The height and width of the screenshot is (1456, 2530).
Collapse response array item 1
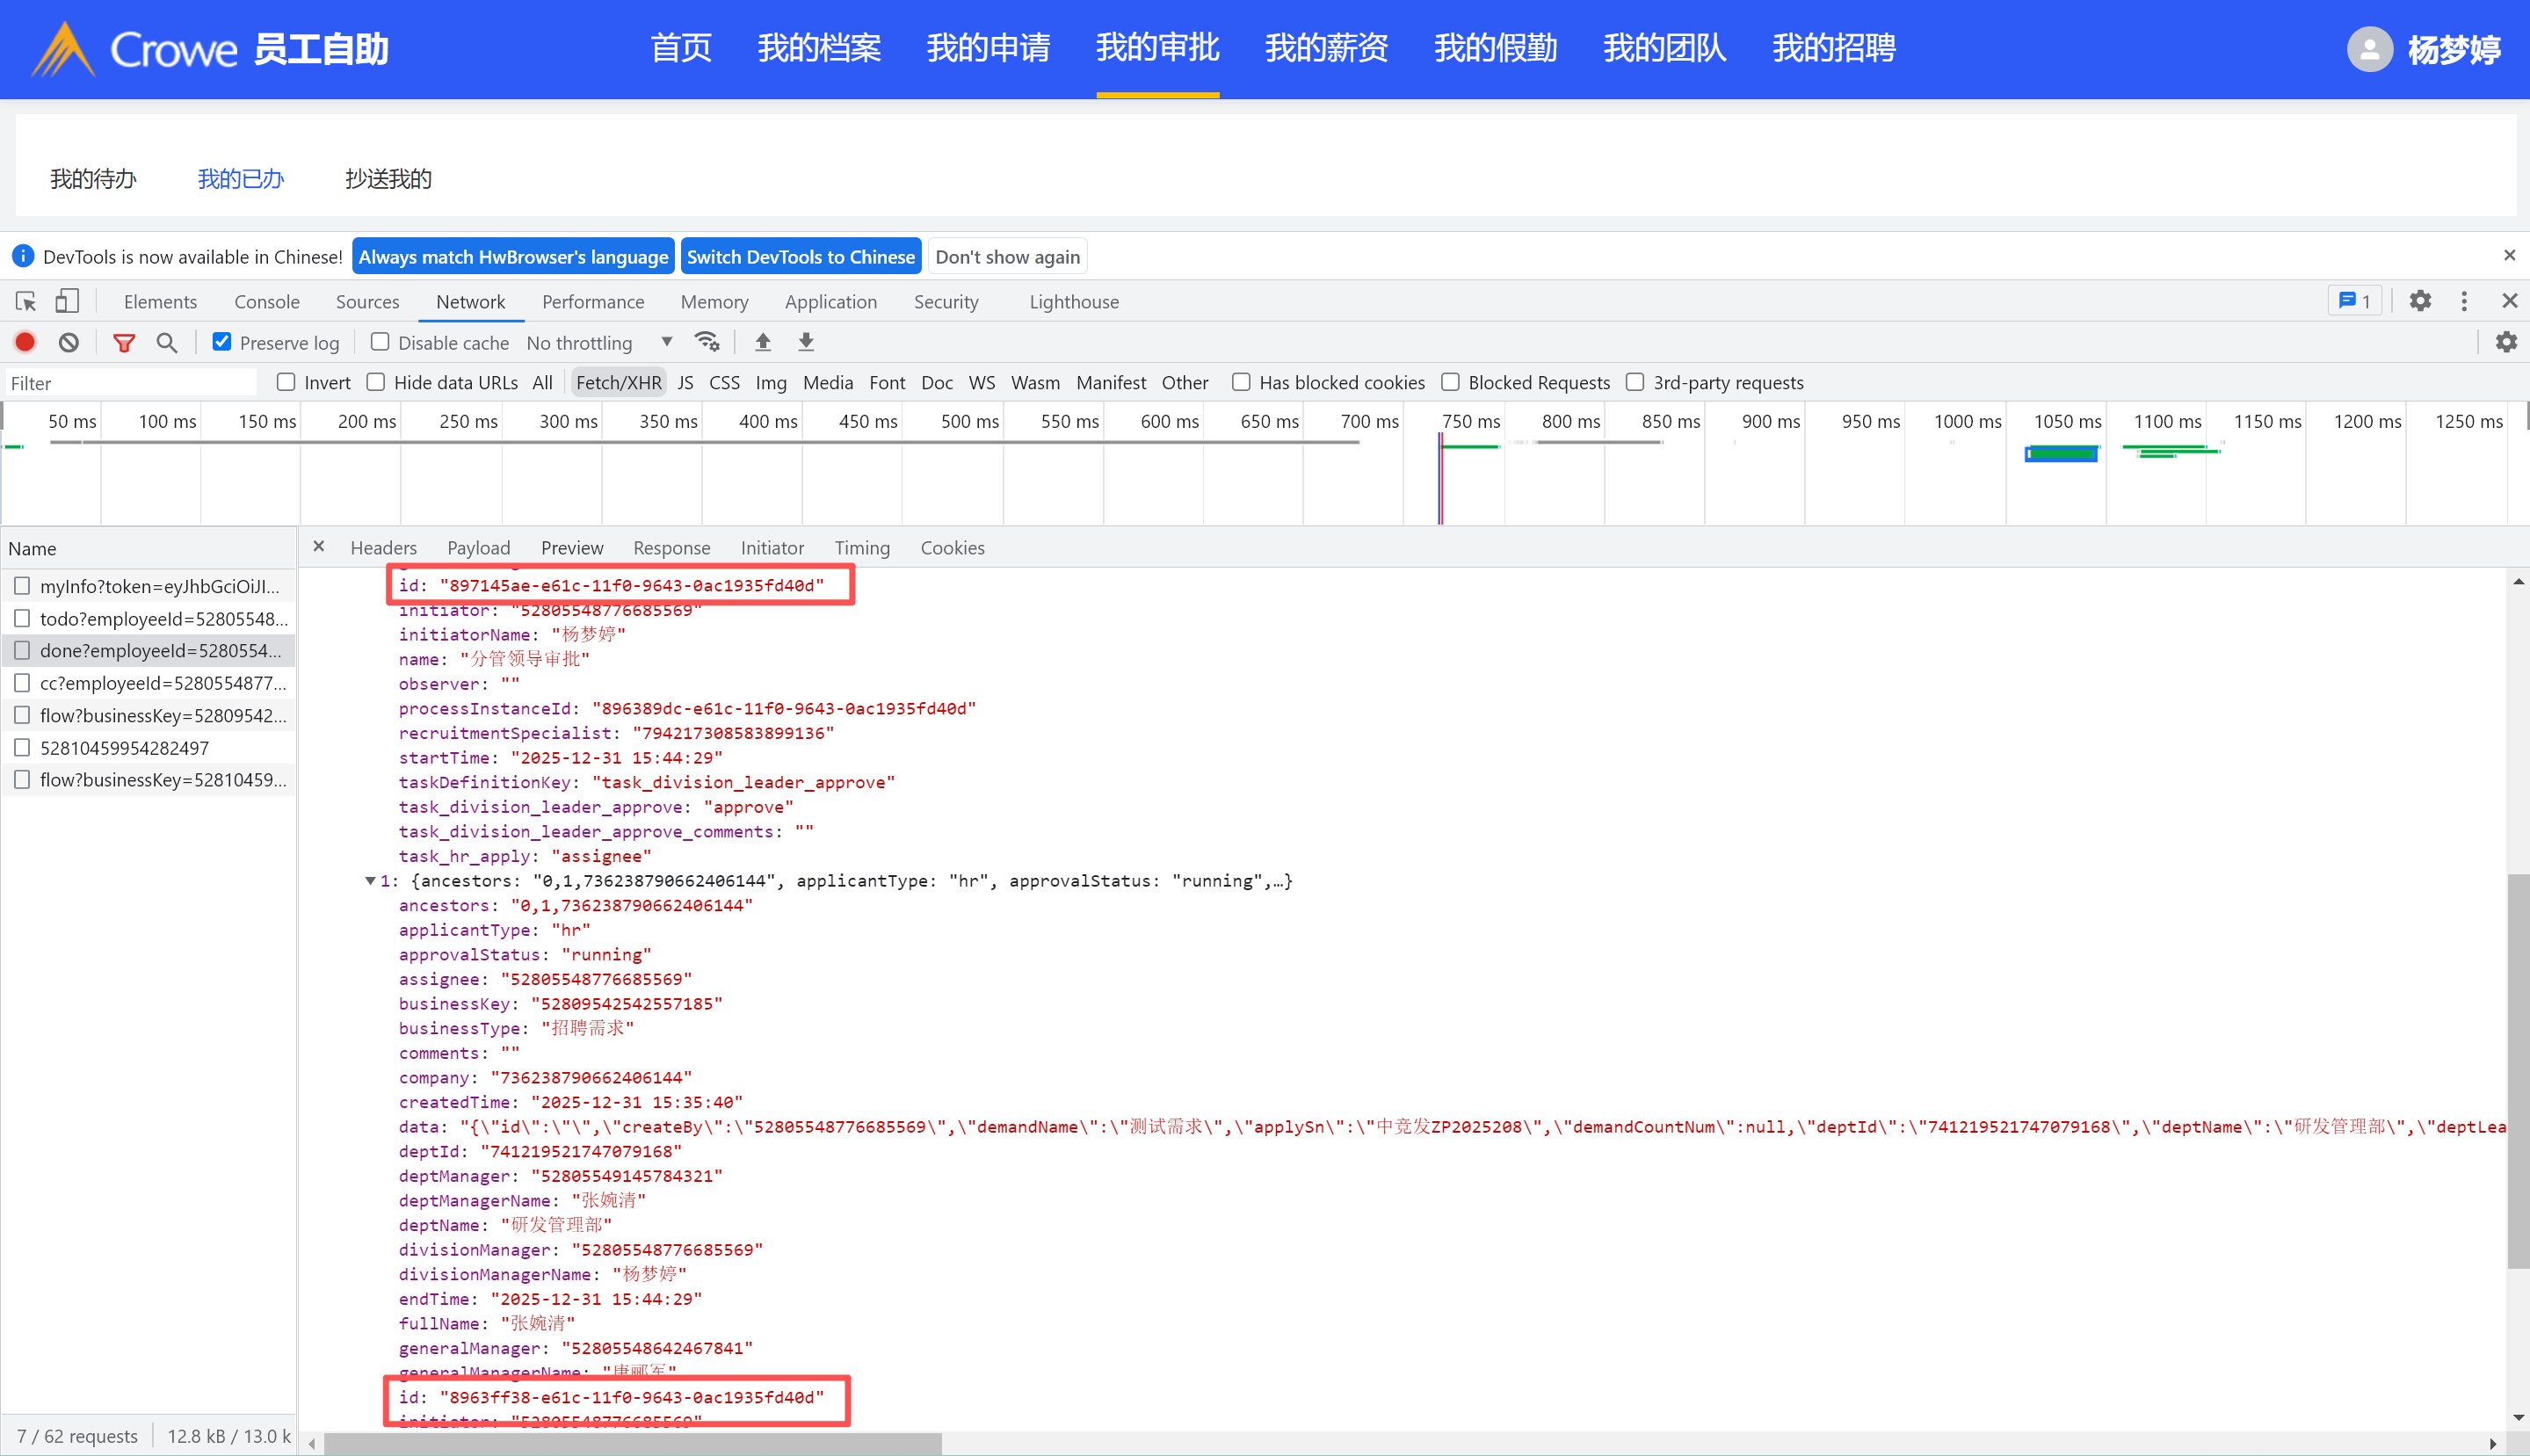370,881
